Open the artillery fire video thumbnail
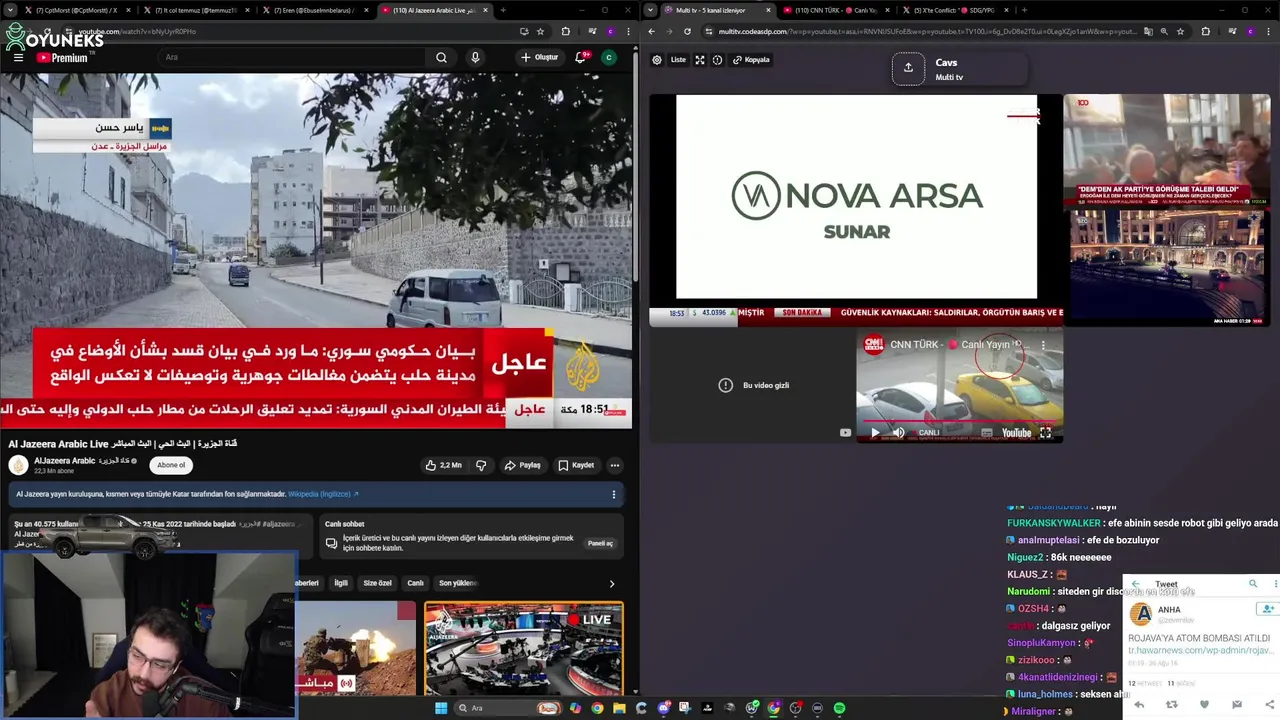1280x720 pixels. (x=355, y=648)
